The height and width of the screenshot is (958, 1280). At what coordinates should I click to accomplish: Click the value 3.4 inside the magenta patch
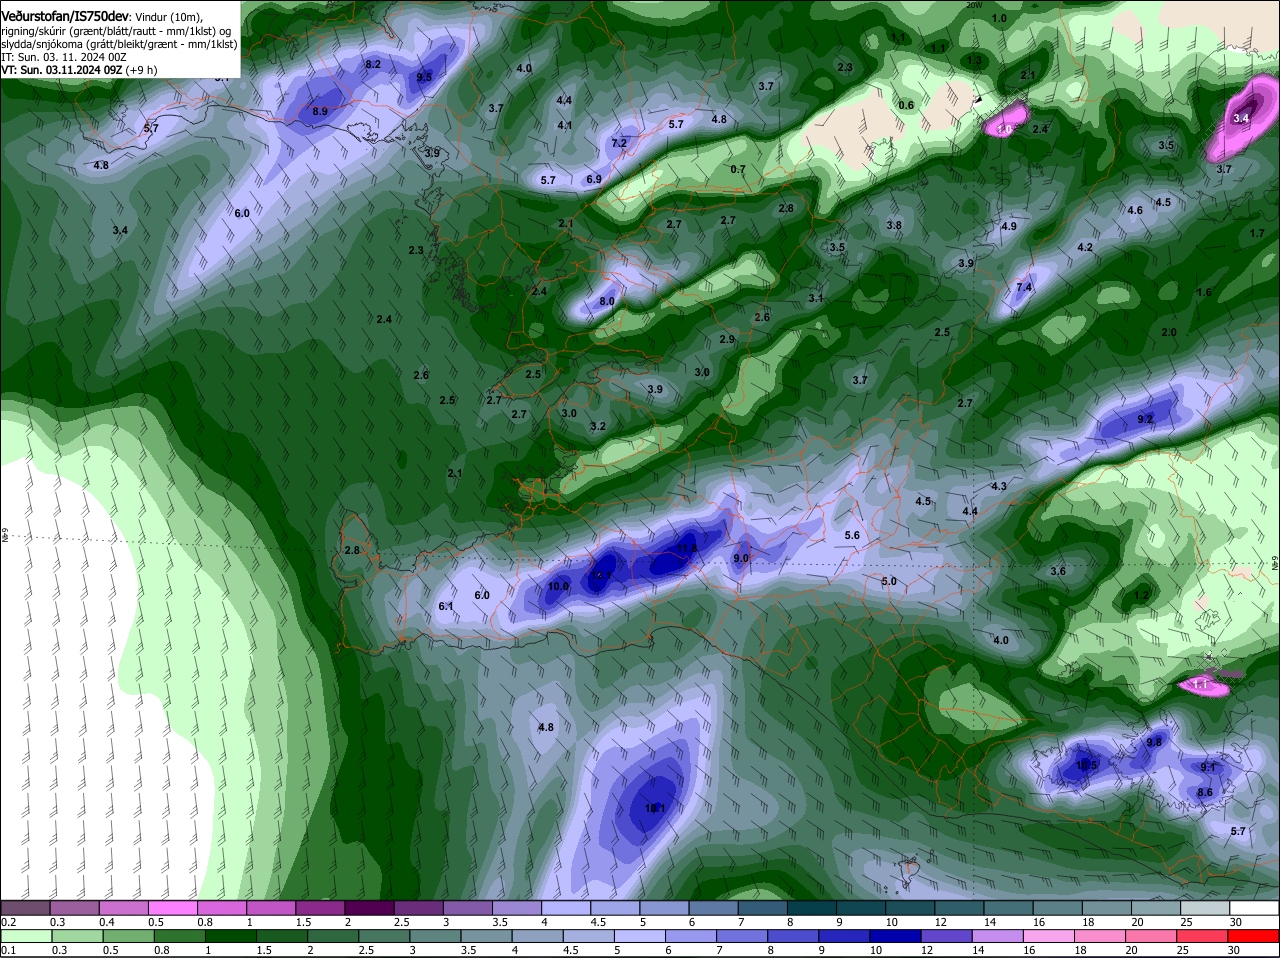pos(1241,118)
